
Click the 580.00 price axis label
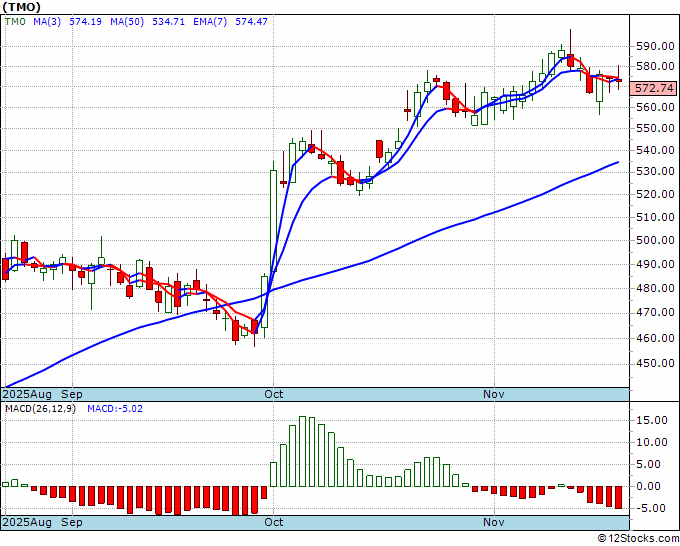[655, 66]
